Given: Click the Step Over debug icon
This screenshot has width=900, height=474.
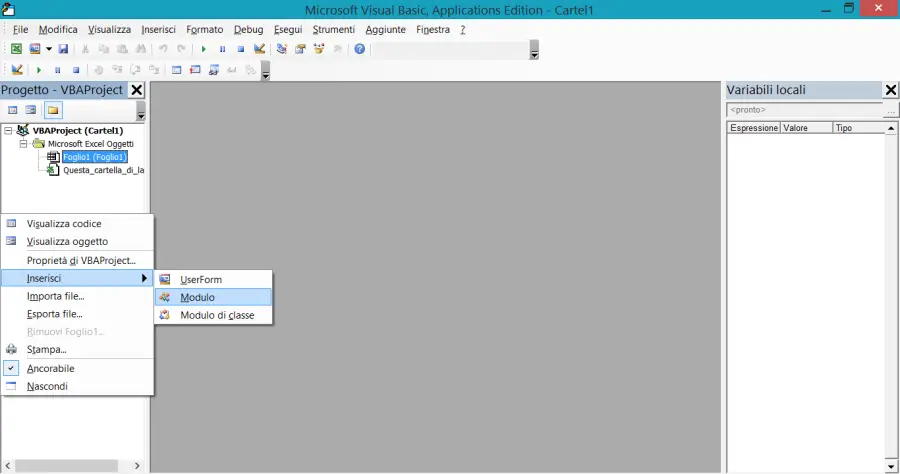Looking at the screenshot, I should tap(135, 70).
